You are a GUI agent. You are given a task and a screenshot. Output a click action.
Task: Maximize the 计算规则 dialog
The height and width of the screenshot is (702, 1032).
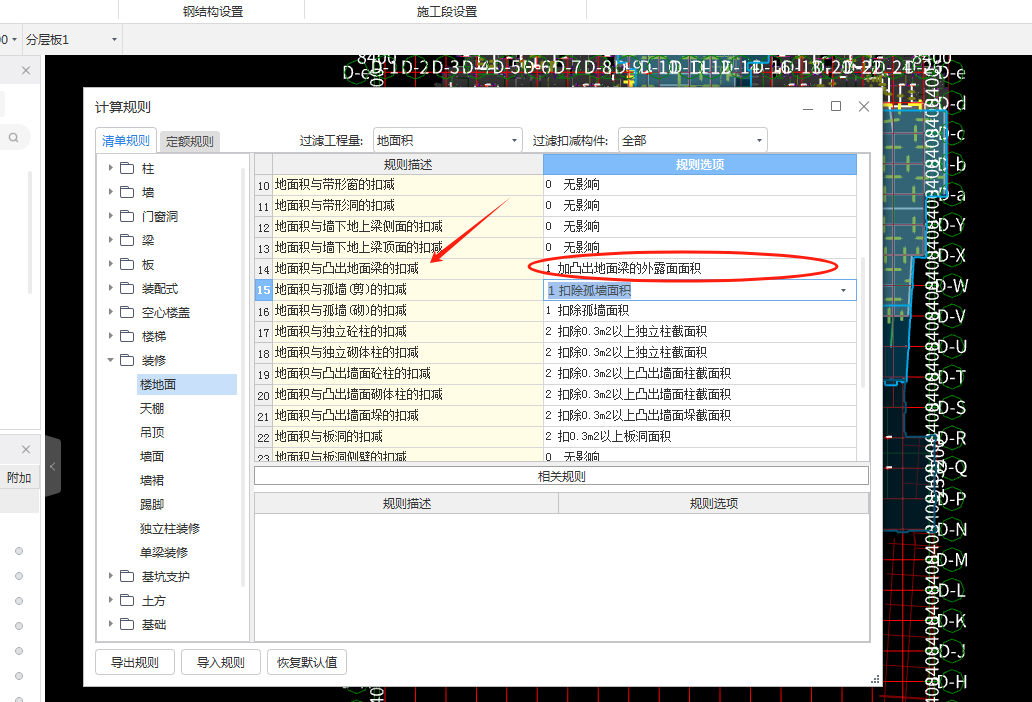point(836,107)
